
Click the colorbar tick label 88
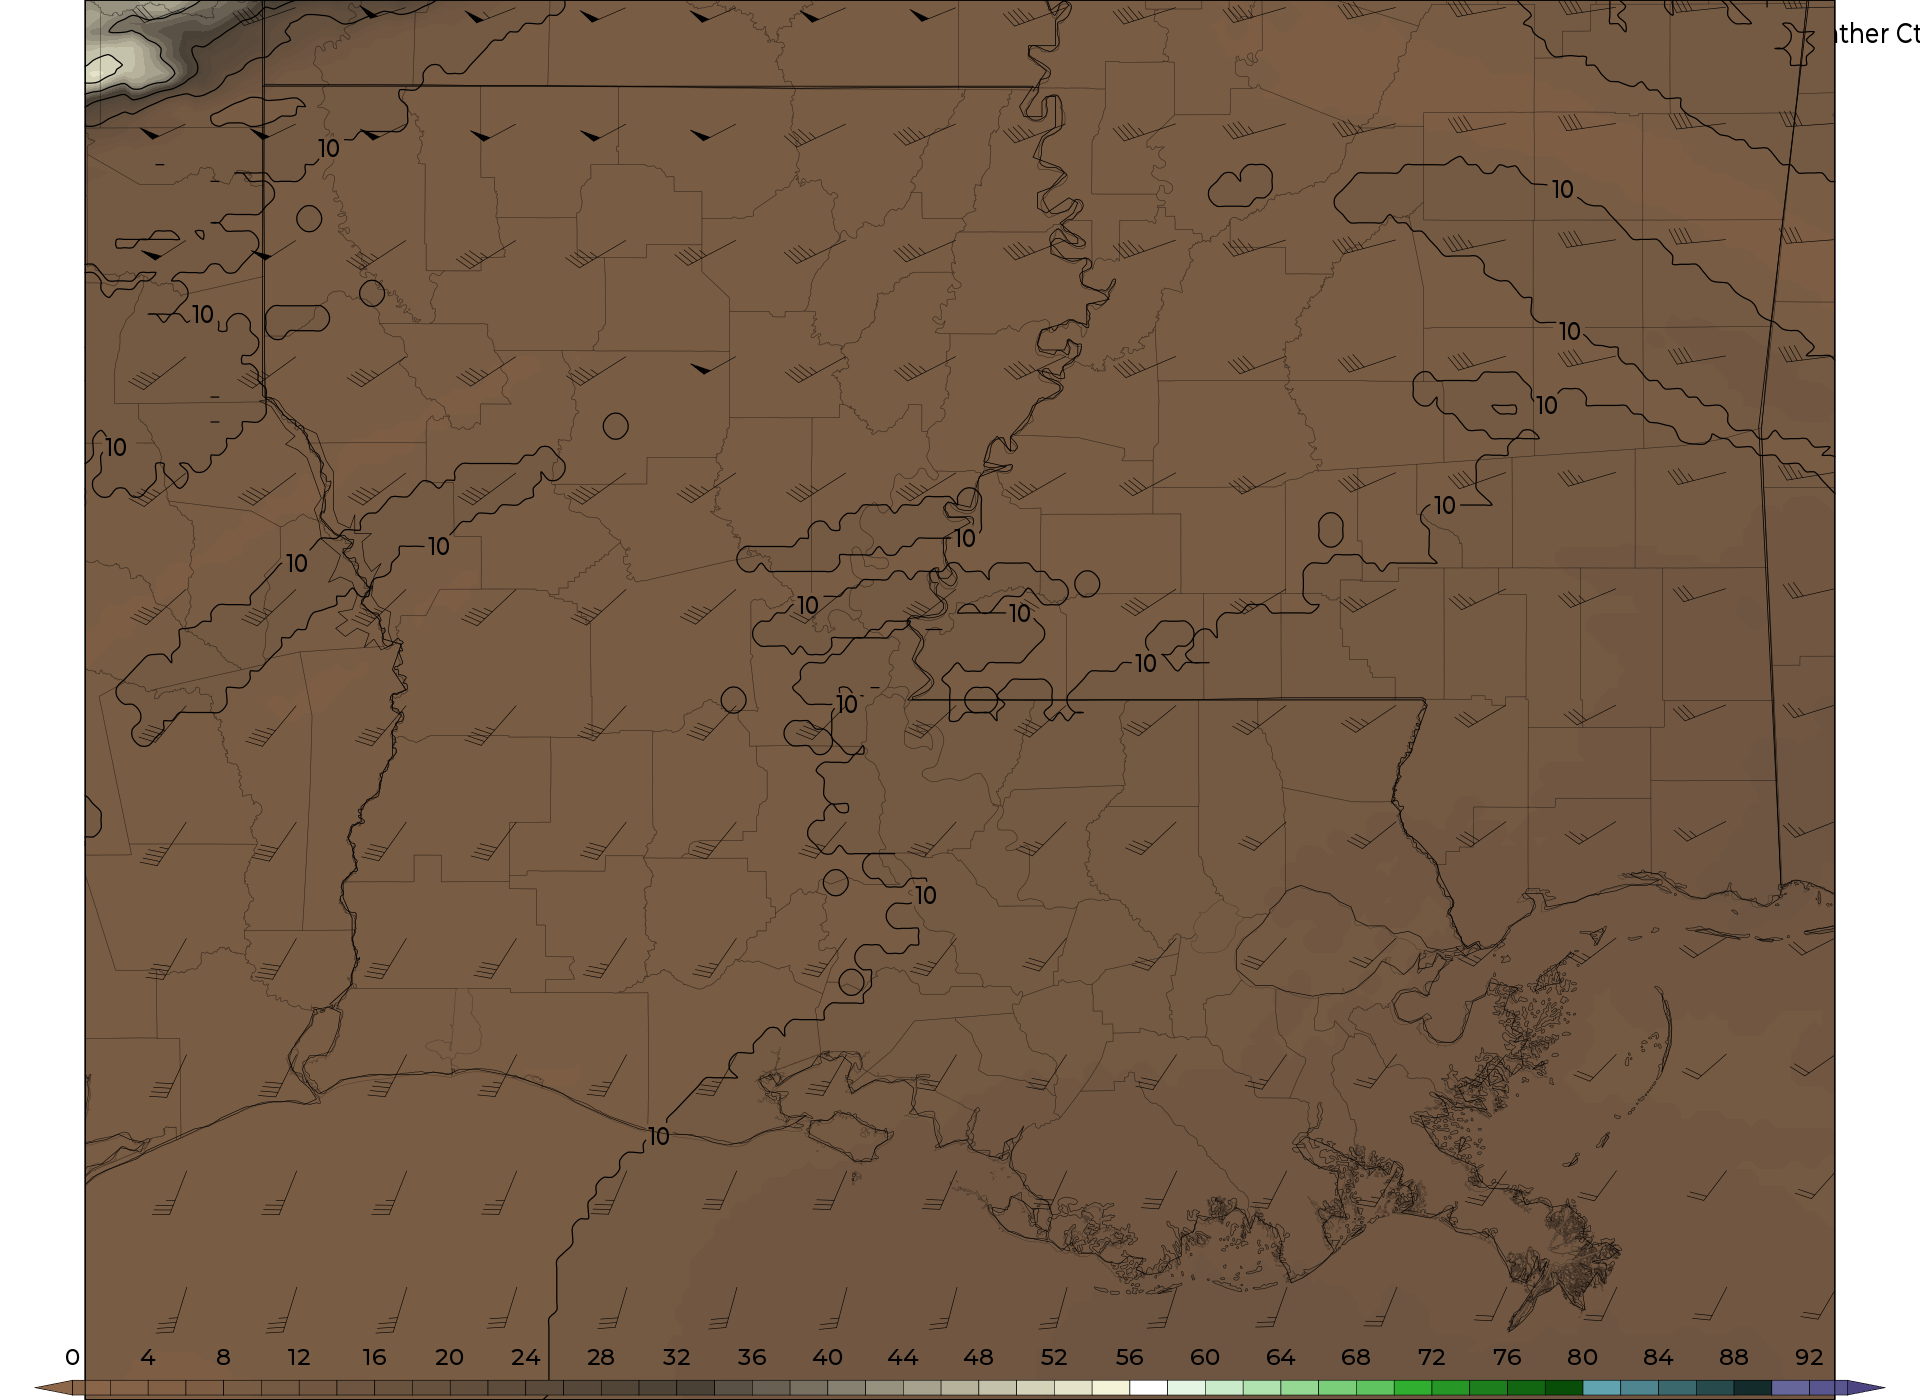pos(1733,1357)
